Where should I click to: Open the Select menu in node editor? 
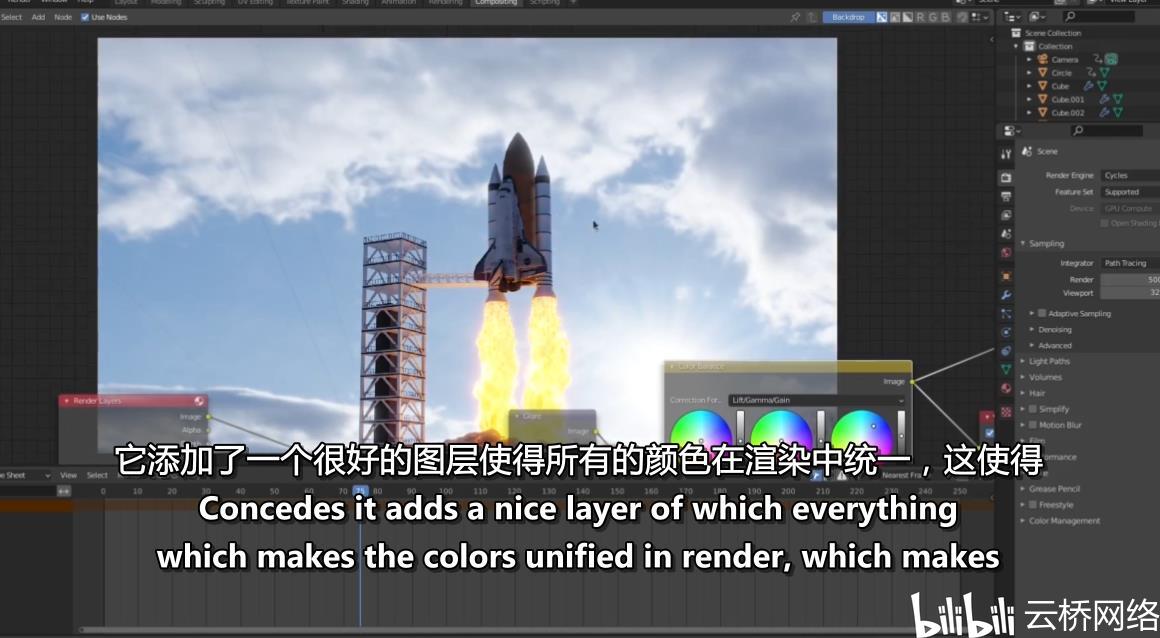click(x=11, y=17)
